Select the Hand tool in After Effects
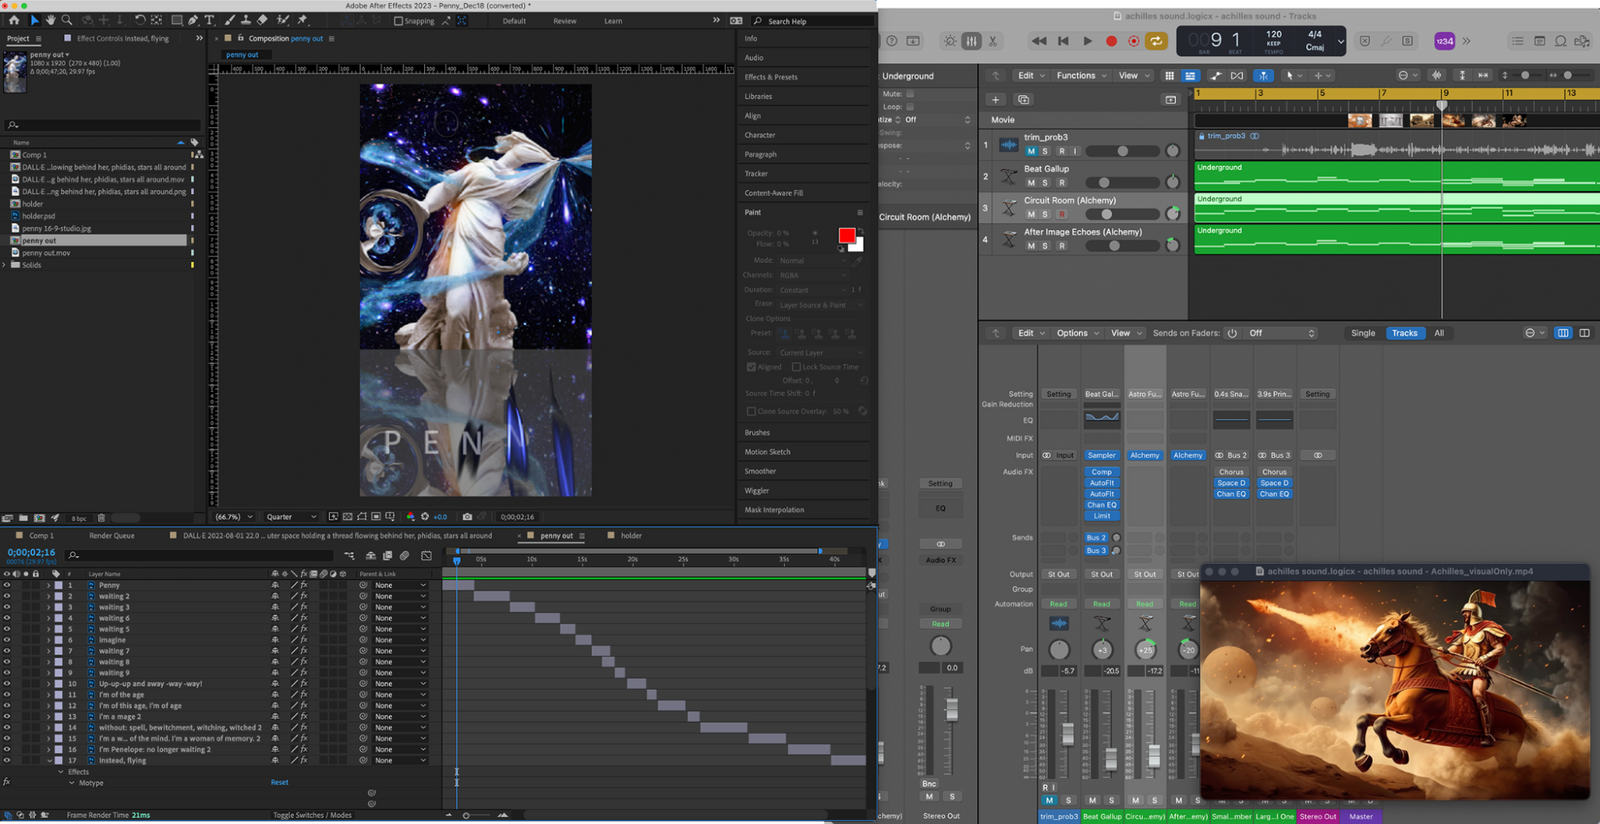Image resolution: width=1600 pixels, height=824 pixels. click(x=50, y=20)
